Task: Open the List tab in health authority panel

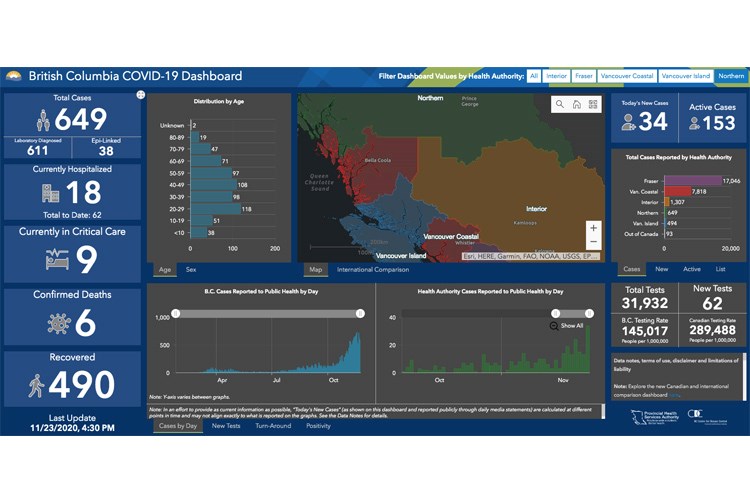Action: point(720,269)
